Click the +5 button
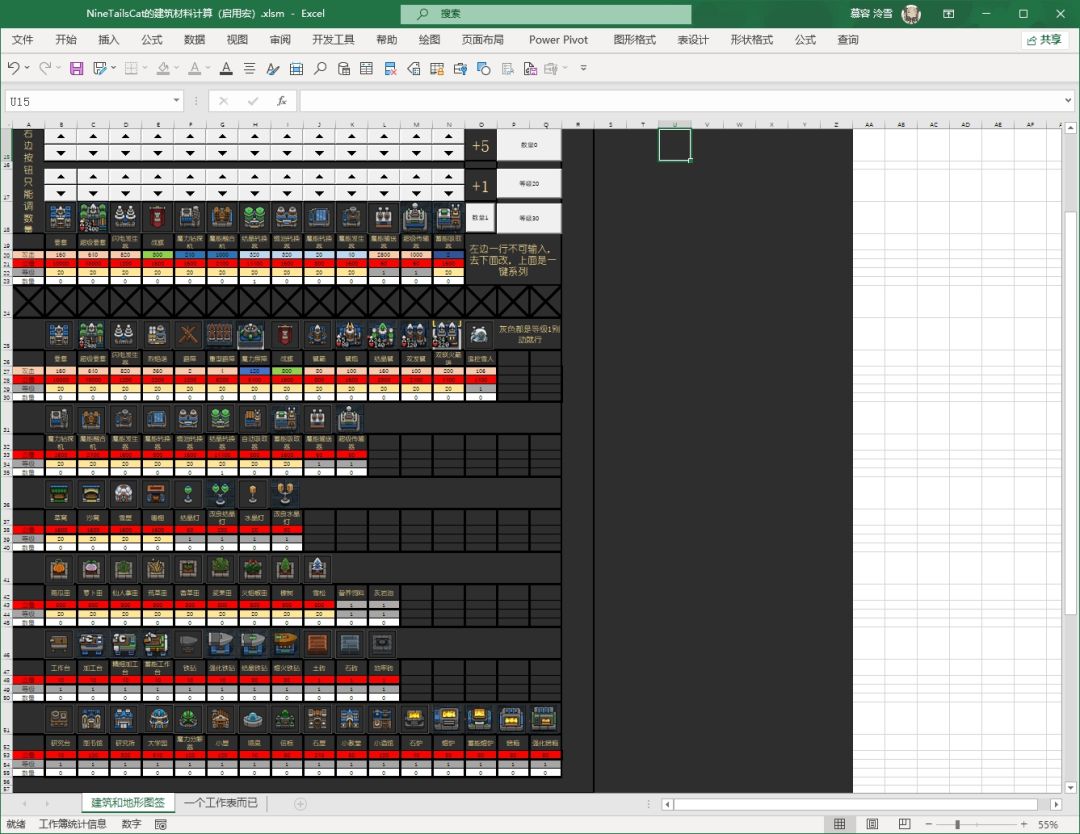This screenshot has width=1080, height=834. (480, 146)
